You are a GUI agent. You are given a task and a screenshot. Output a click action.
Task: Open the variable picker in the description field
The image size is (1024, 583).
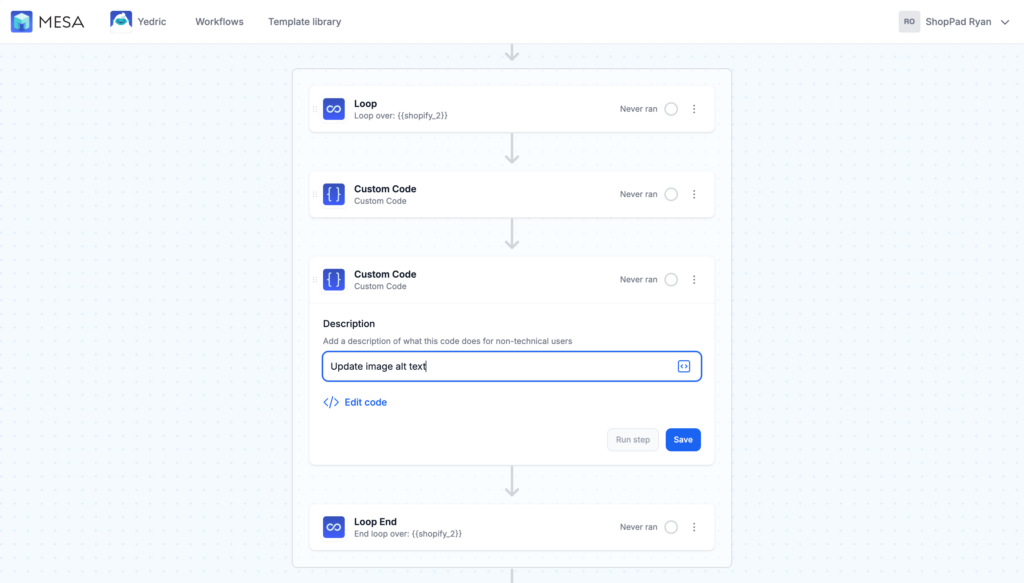click(684, 366)
